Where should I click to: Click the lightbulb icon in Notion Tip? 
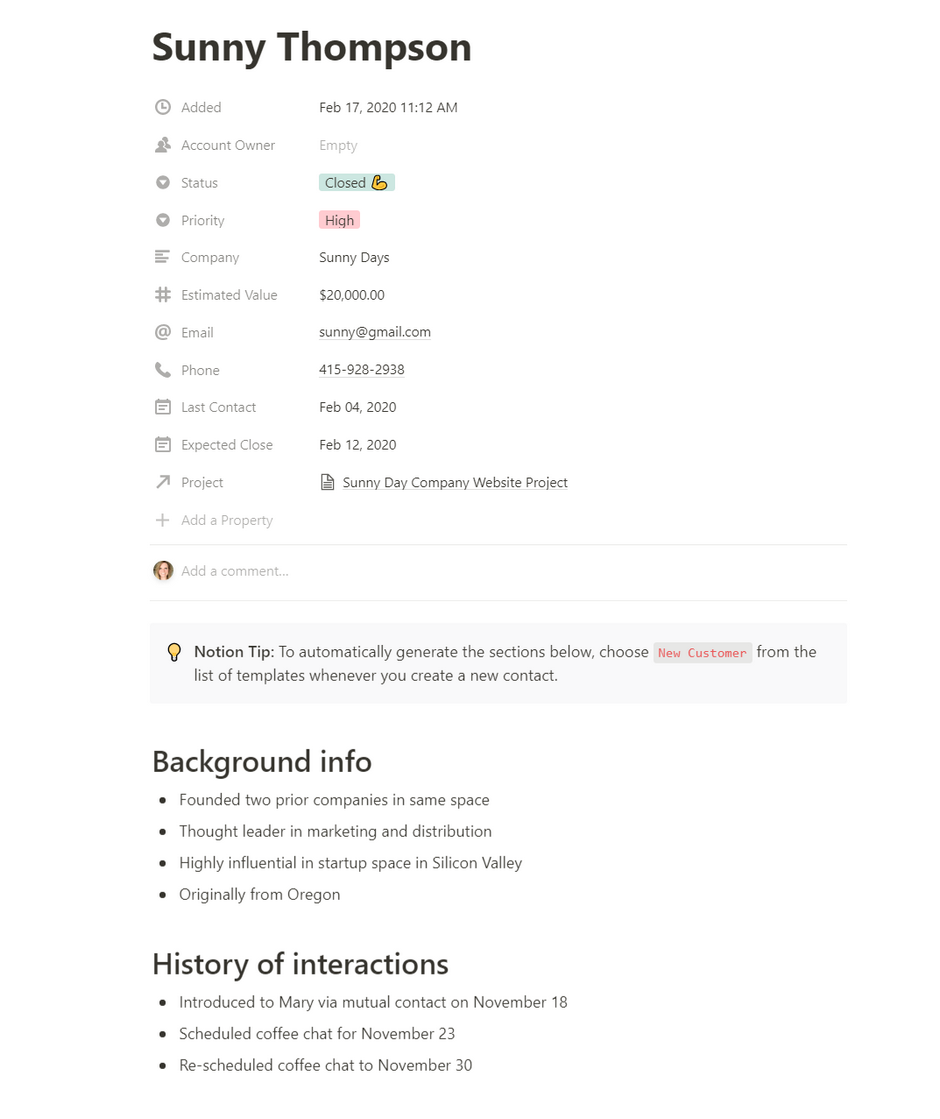tap(174, 653)
